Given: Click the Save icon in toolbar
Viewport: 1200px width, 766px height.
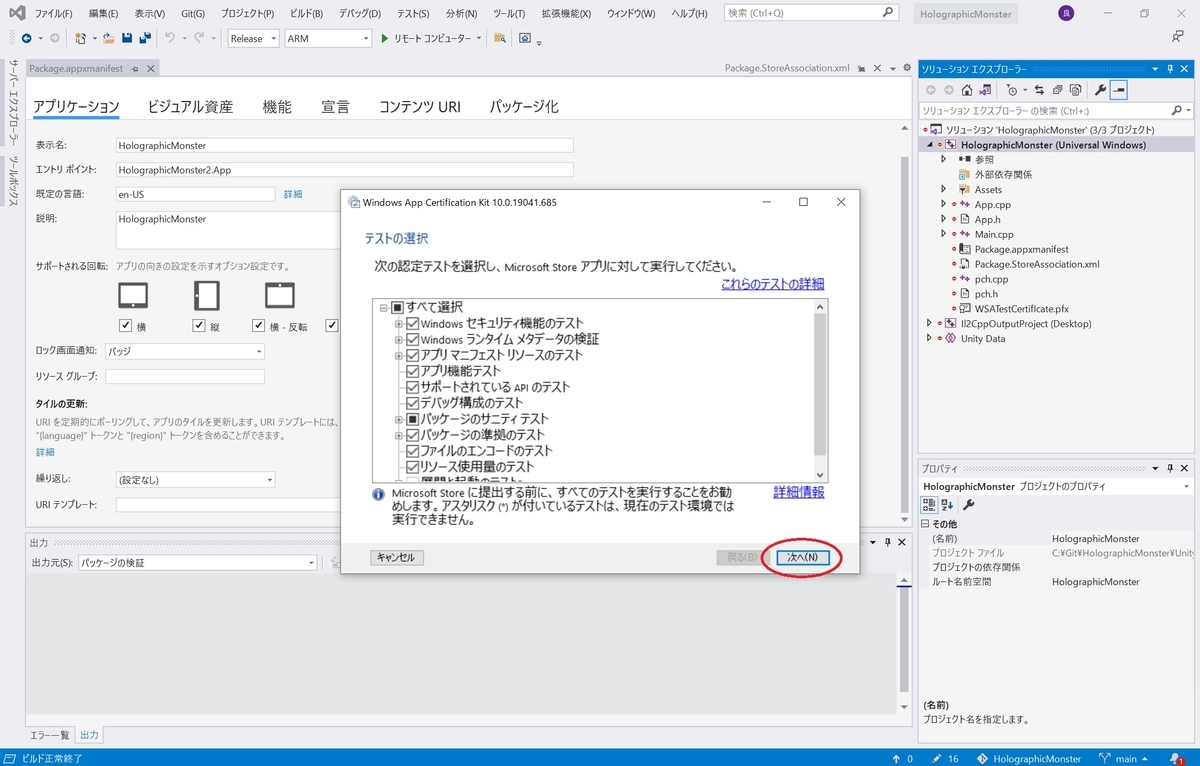Looking at the screenshot, I should tap(127, 38).
